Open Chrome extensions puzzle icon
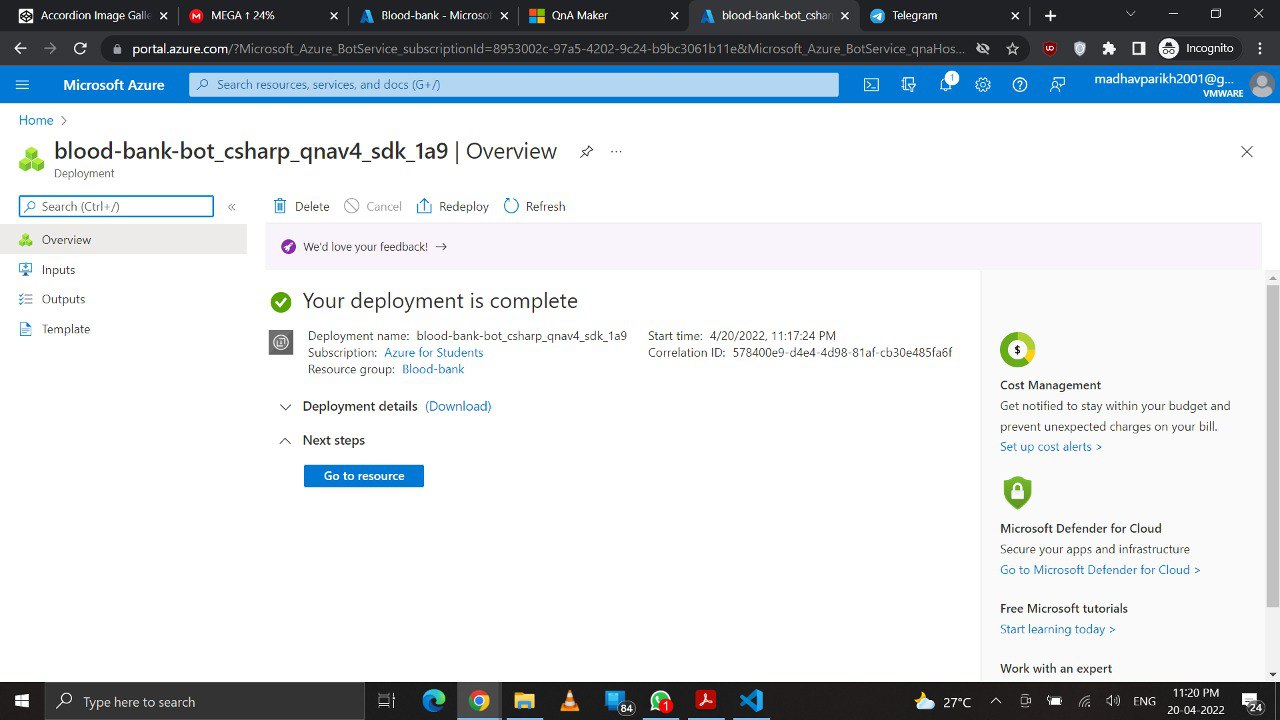This screenshot has height=720, width=1280. pos(1108,48)
